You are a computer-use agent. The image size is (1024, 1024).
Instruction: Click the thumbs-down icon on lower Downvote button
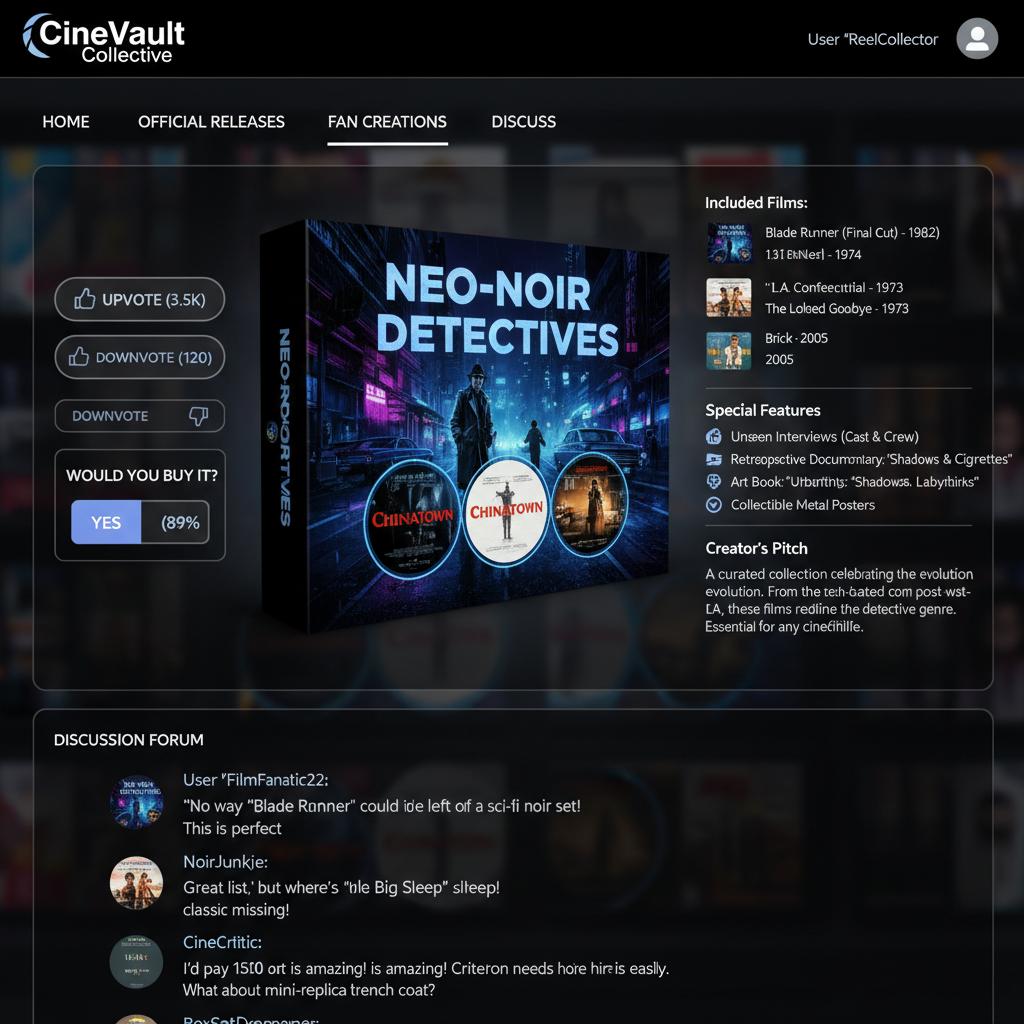tap(198, 416)
